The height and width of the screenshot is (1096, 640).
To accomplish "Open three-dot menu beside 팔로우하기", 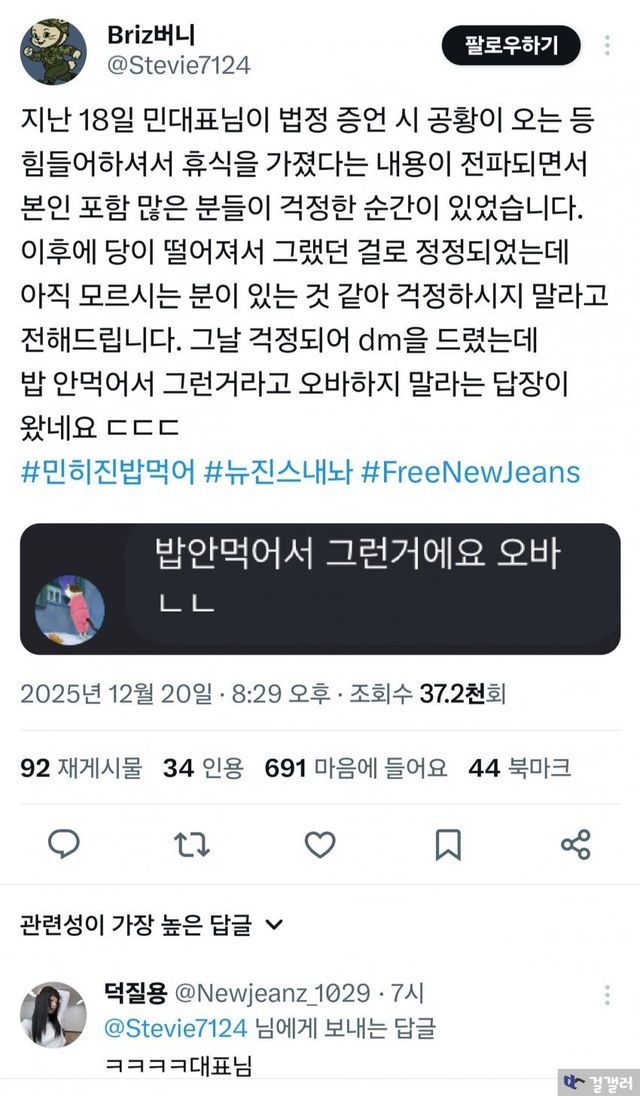I will click(x=607, y=45).
